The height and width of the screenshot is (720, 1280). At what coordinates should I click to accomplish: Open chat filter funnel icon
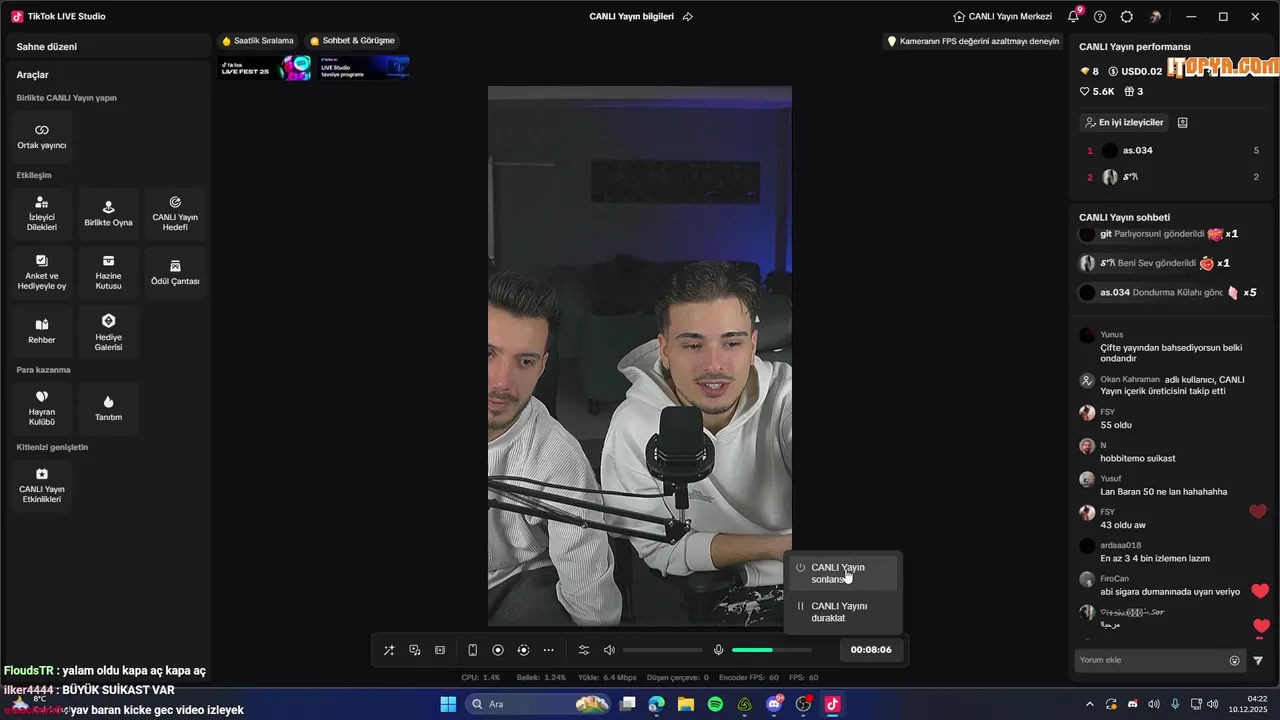click(1258, 660)
